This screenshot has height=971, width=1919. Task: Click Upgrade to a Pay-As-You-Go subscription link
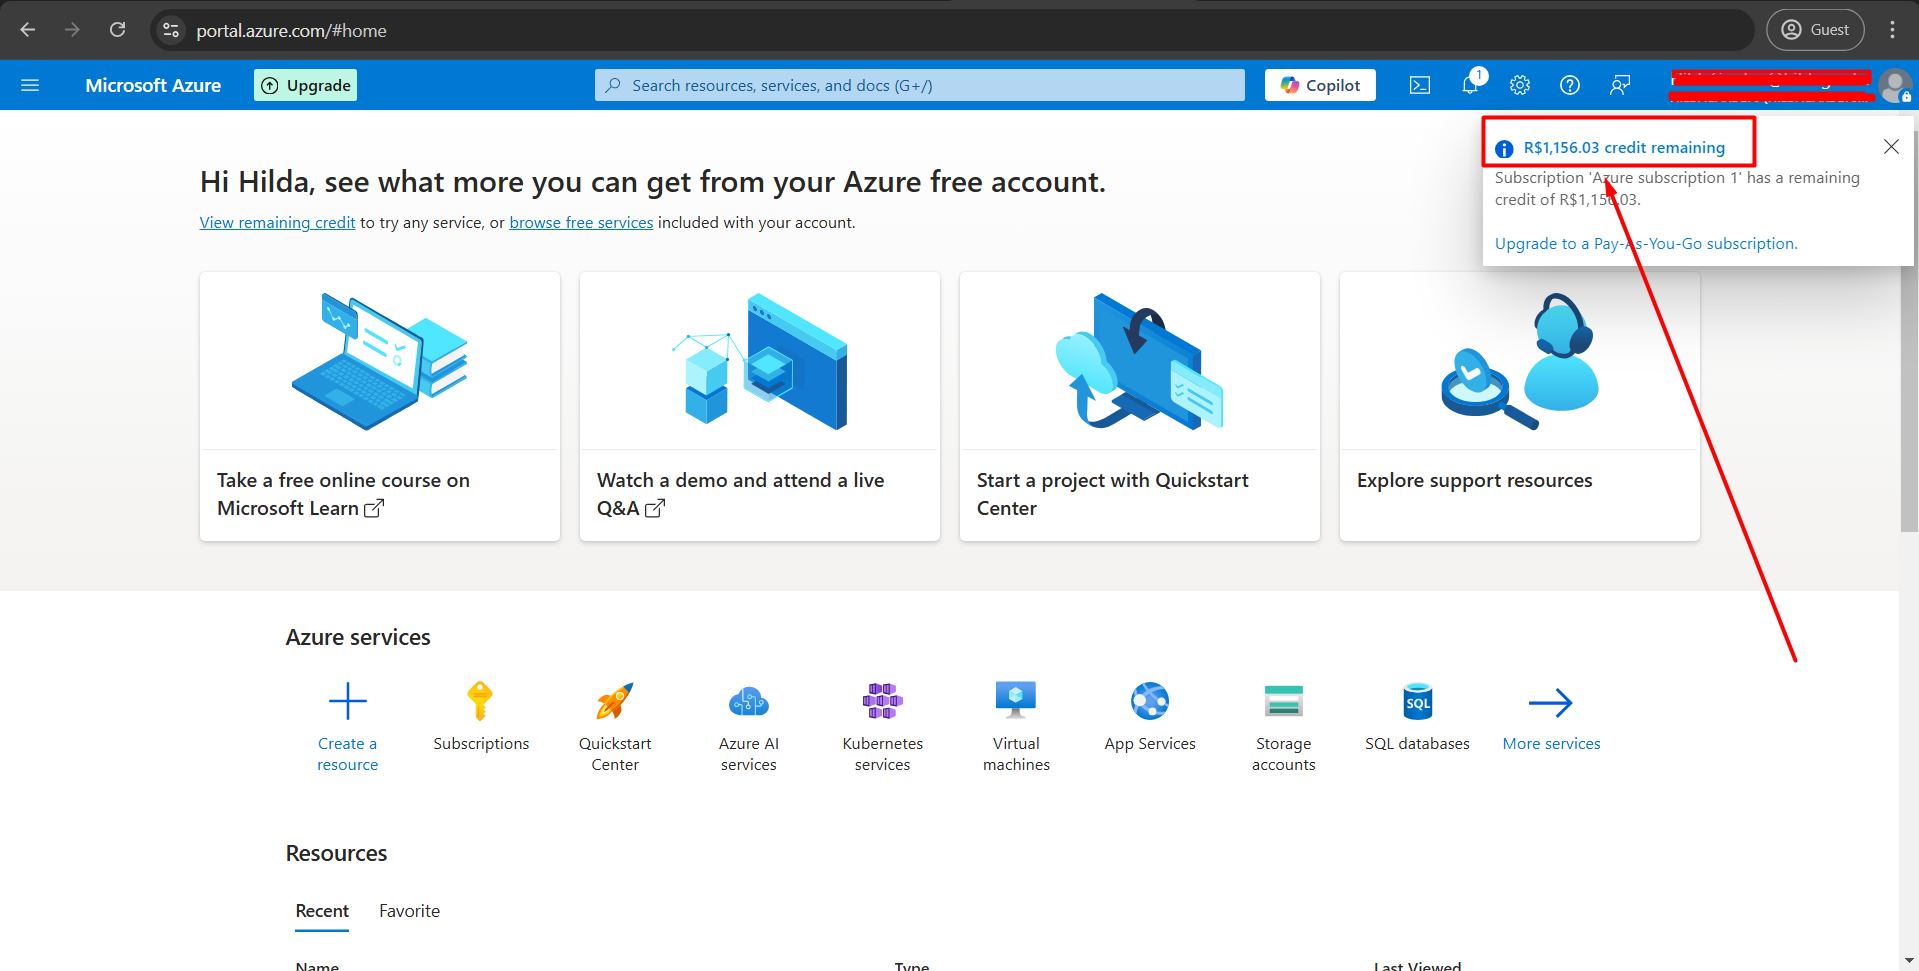tap(1646, 243)
